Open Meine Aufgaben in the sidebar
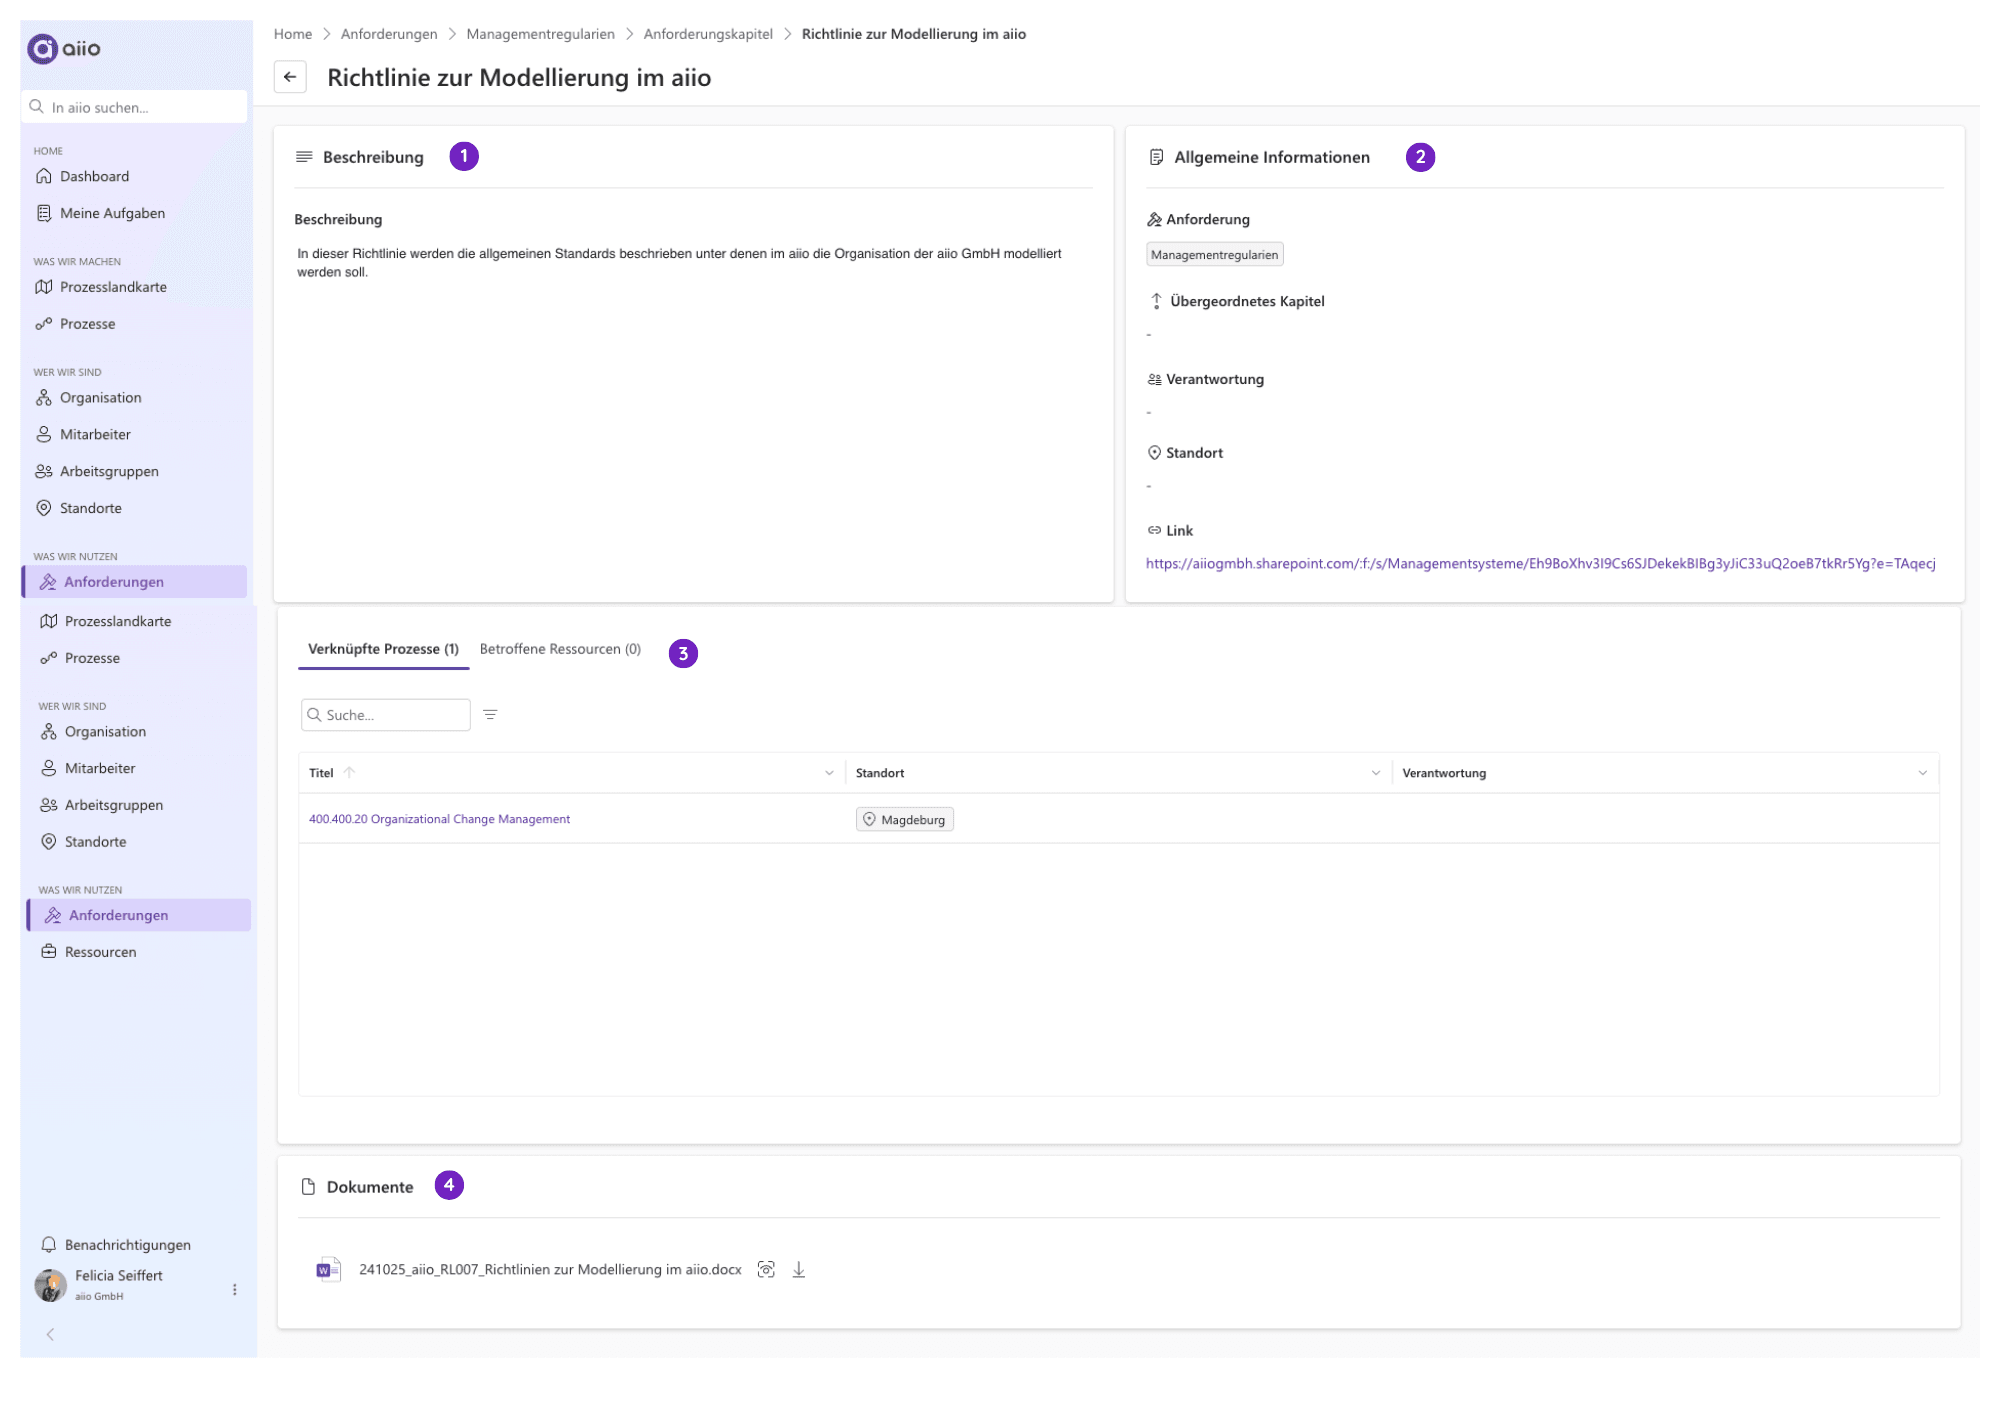2000x1414 pixels. [112, 213]
